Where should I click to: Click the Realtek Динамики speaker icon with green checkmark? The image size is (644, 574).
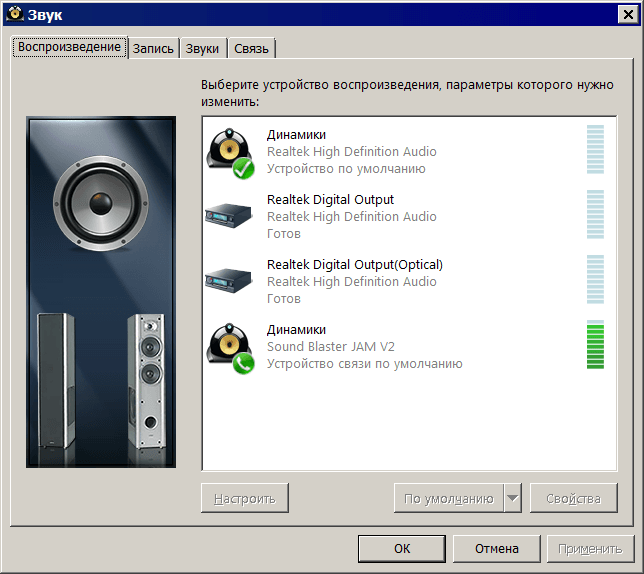230,154
